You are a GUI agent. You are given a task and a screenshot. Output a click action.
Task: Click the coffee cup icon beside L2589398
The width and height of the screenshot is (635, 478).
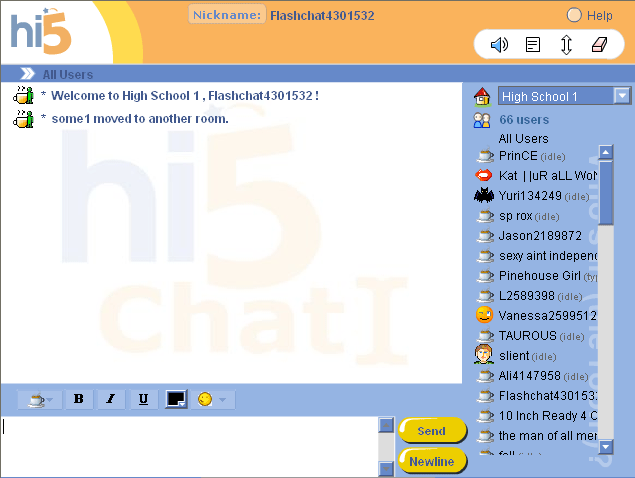(x=485, y=296)
